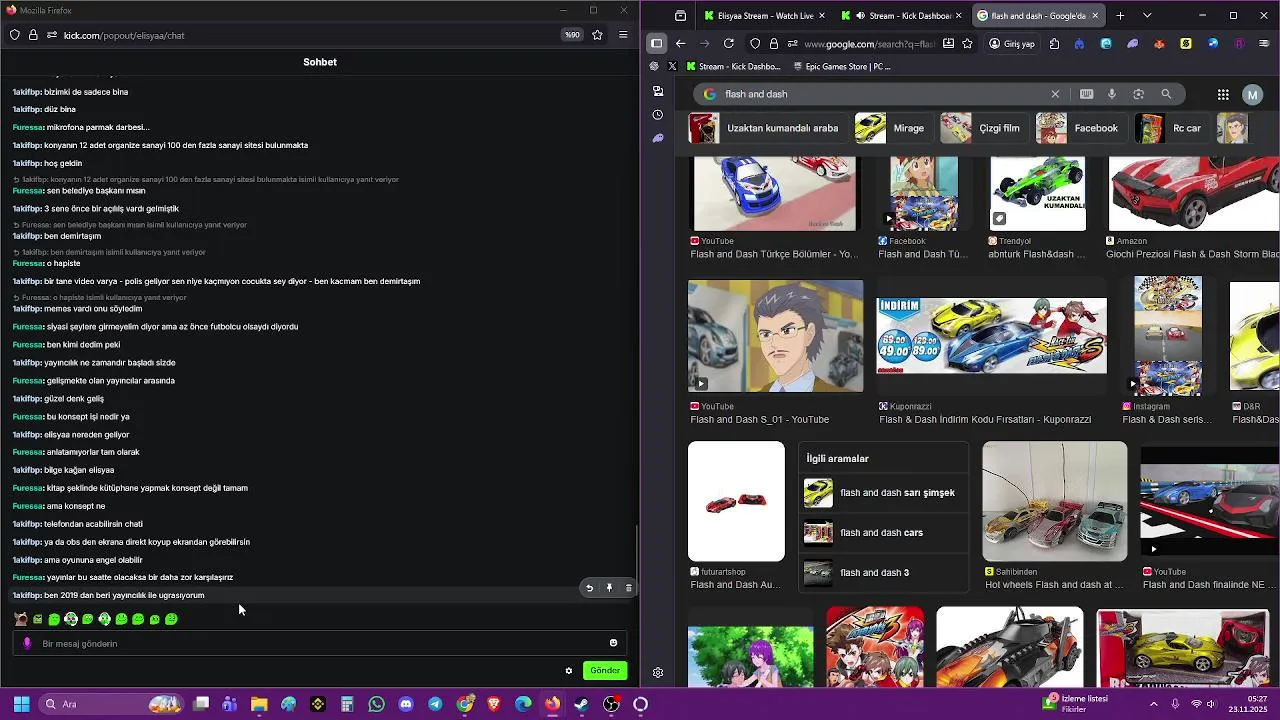Open Epic Games Store bookmark
The height and width of the screenshot is (720, 1280).
[x=841, y=67]
